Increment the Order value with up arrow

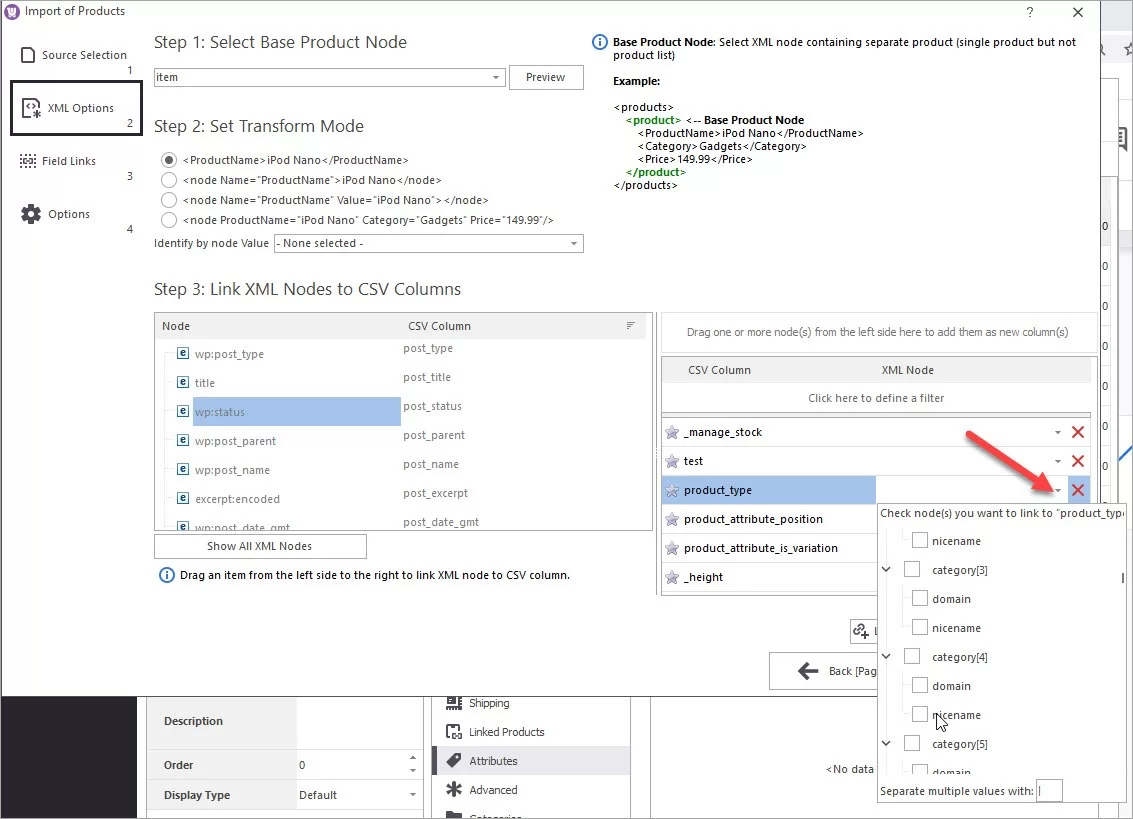coord(413,758)
